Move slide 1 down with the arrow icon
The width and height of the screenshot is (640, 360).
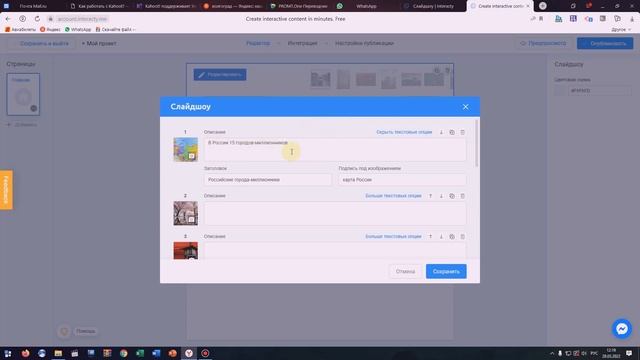[441, 132]
